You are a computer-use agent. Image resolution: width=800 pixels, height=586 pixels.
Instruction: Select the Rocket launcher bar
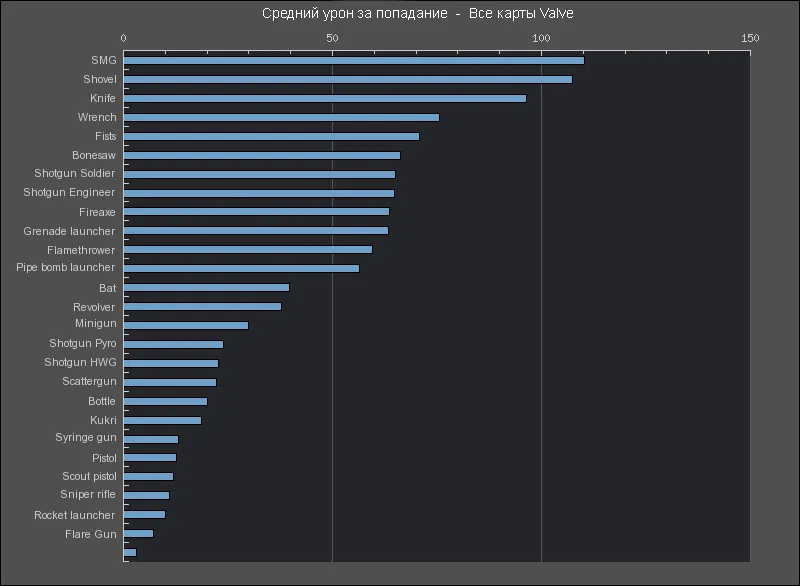pyautogui.click(x=144, y=514)
